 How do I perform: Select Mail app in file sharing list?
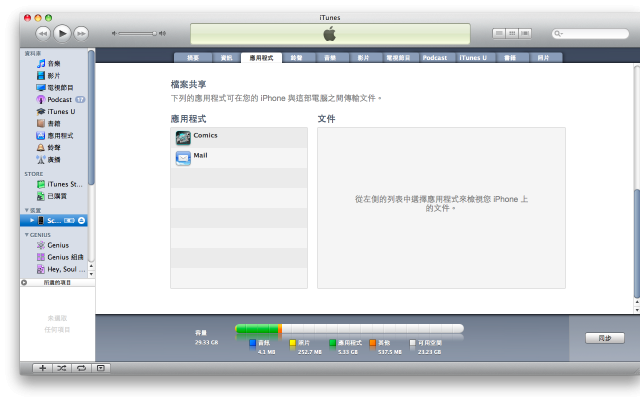239,158
